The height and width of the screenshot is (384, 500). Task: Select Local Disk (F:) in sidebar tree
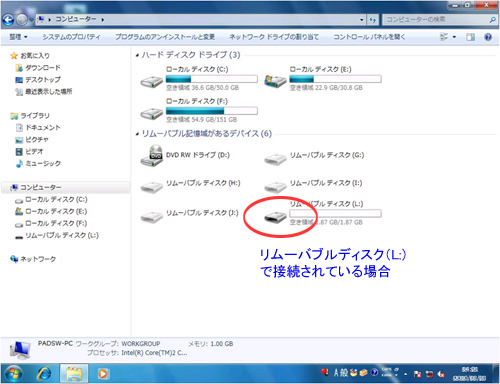coord(51,224)
